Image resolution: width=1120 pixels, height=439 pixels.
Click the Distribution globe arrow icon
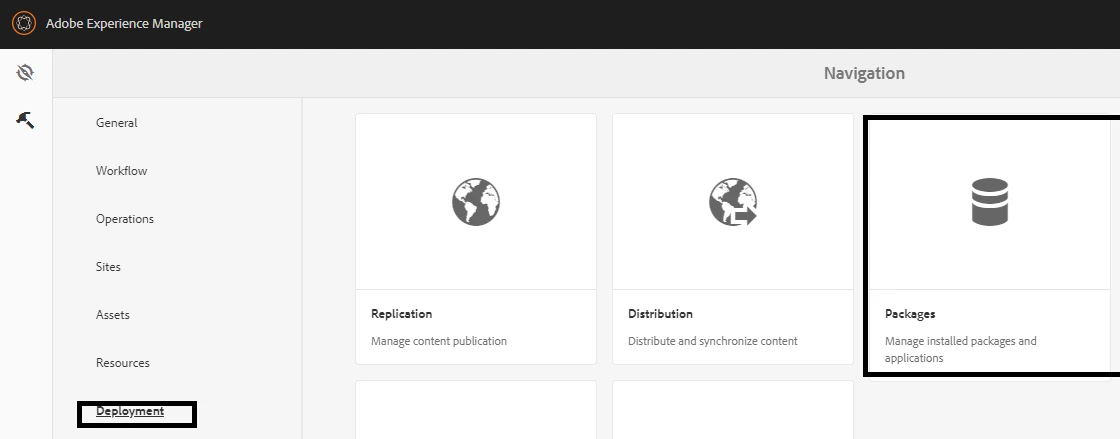pos(733,202)
